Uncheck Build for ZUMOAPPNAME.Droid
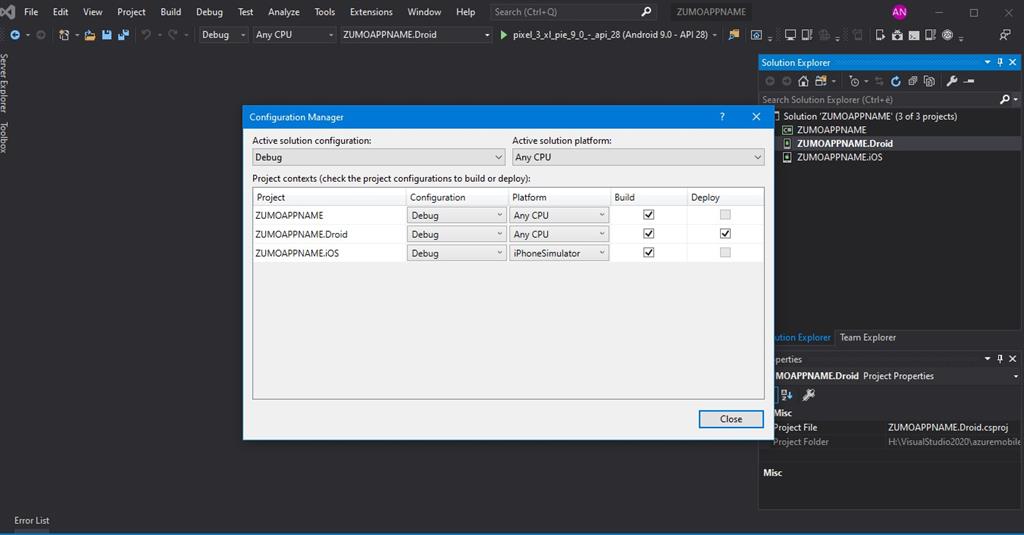Screen dimensions: 1024x535 pos(648,233)
